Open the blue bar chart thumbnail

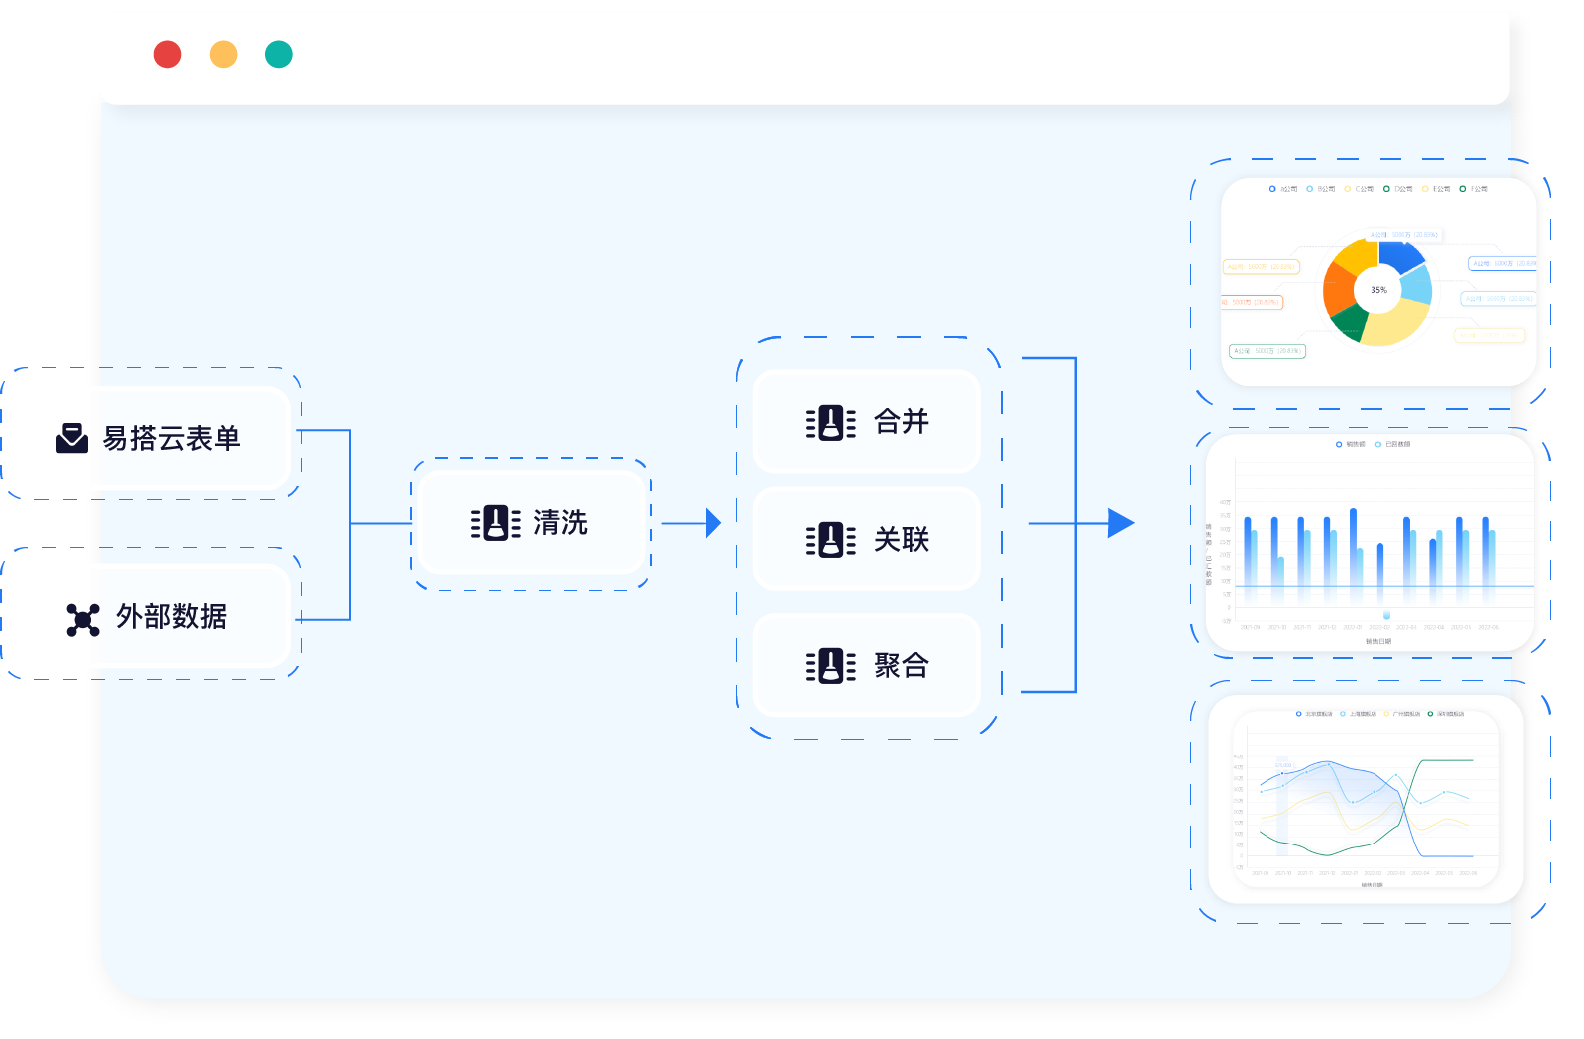(x=1370, y=542)
